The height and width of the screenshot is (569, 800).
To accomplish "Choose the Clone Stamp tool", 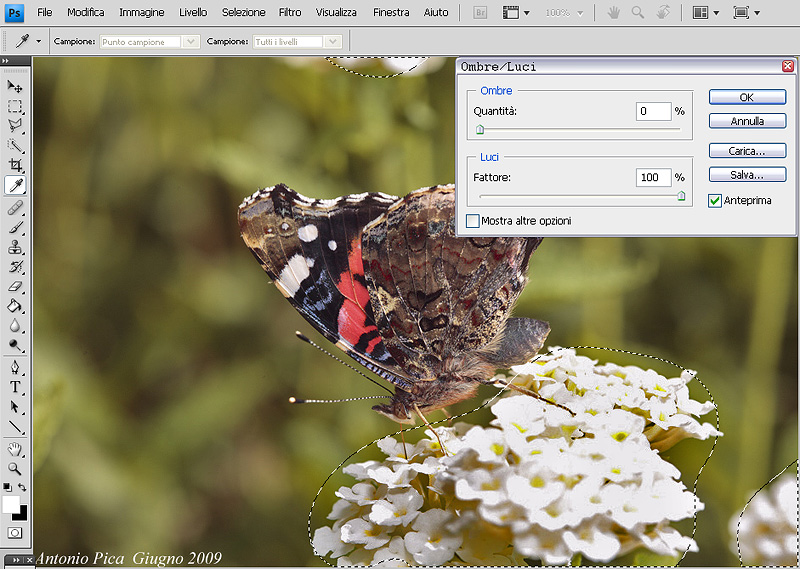I will click(x=15, y=247).
